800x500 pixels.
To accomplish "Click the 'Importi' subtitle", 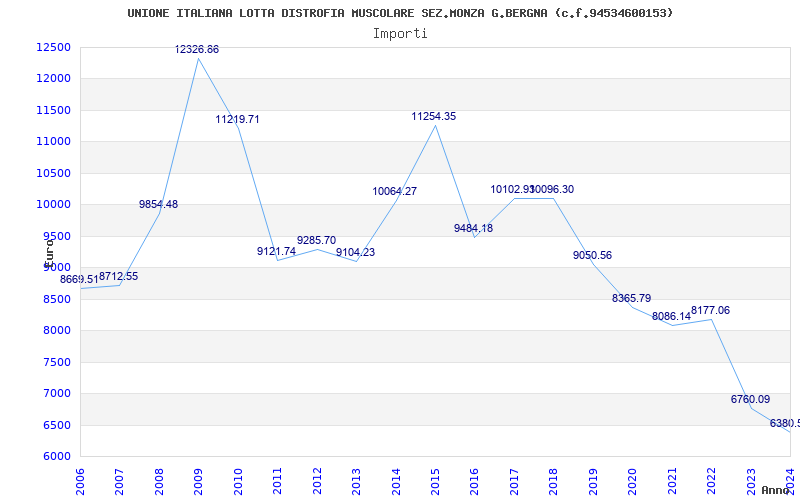I will point(400,34).
